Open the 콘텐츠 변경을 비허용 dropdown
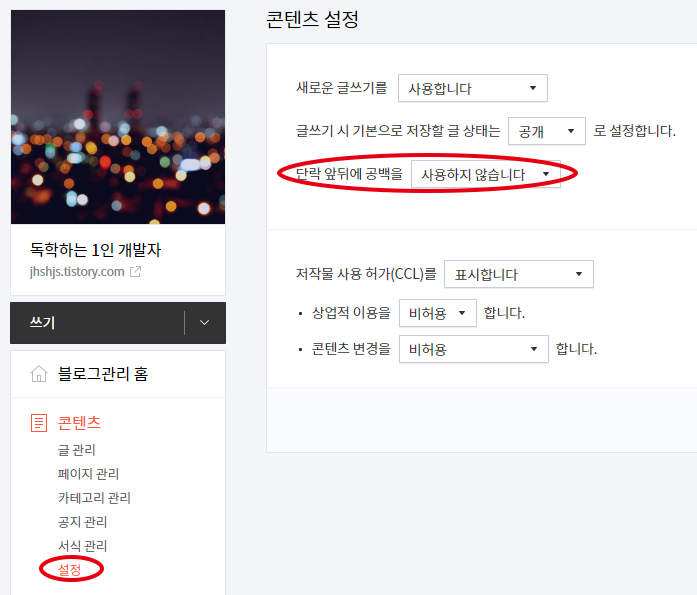Image resolution: width=697 pixels, height=595 pixels. (x=473, y=349)
